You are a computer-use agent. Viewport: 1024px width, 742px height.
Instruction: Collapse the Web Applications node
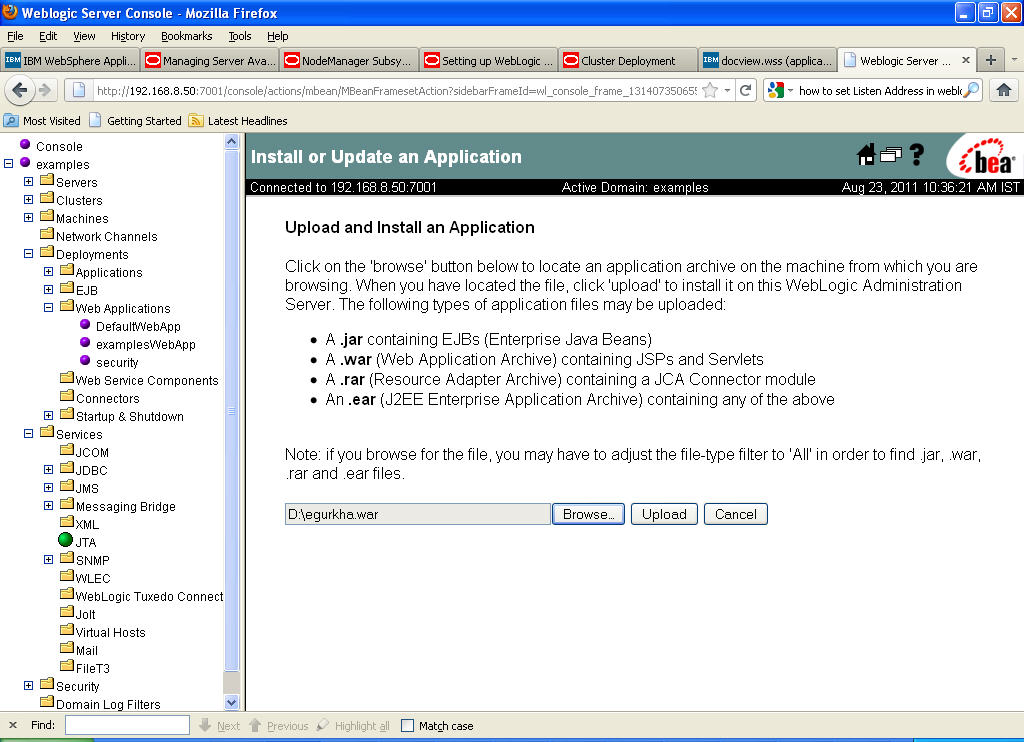[x=48, y=307]
